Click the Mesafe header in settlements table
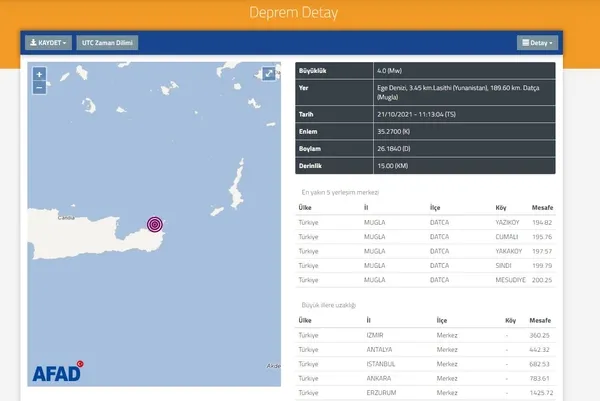 [x=540, y=208]
